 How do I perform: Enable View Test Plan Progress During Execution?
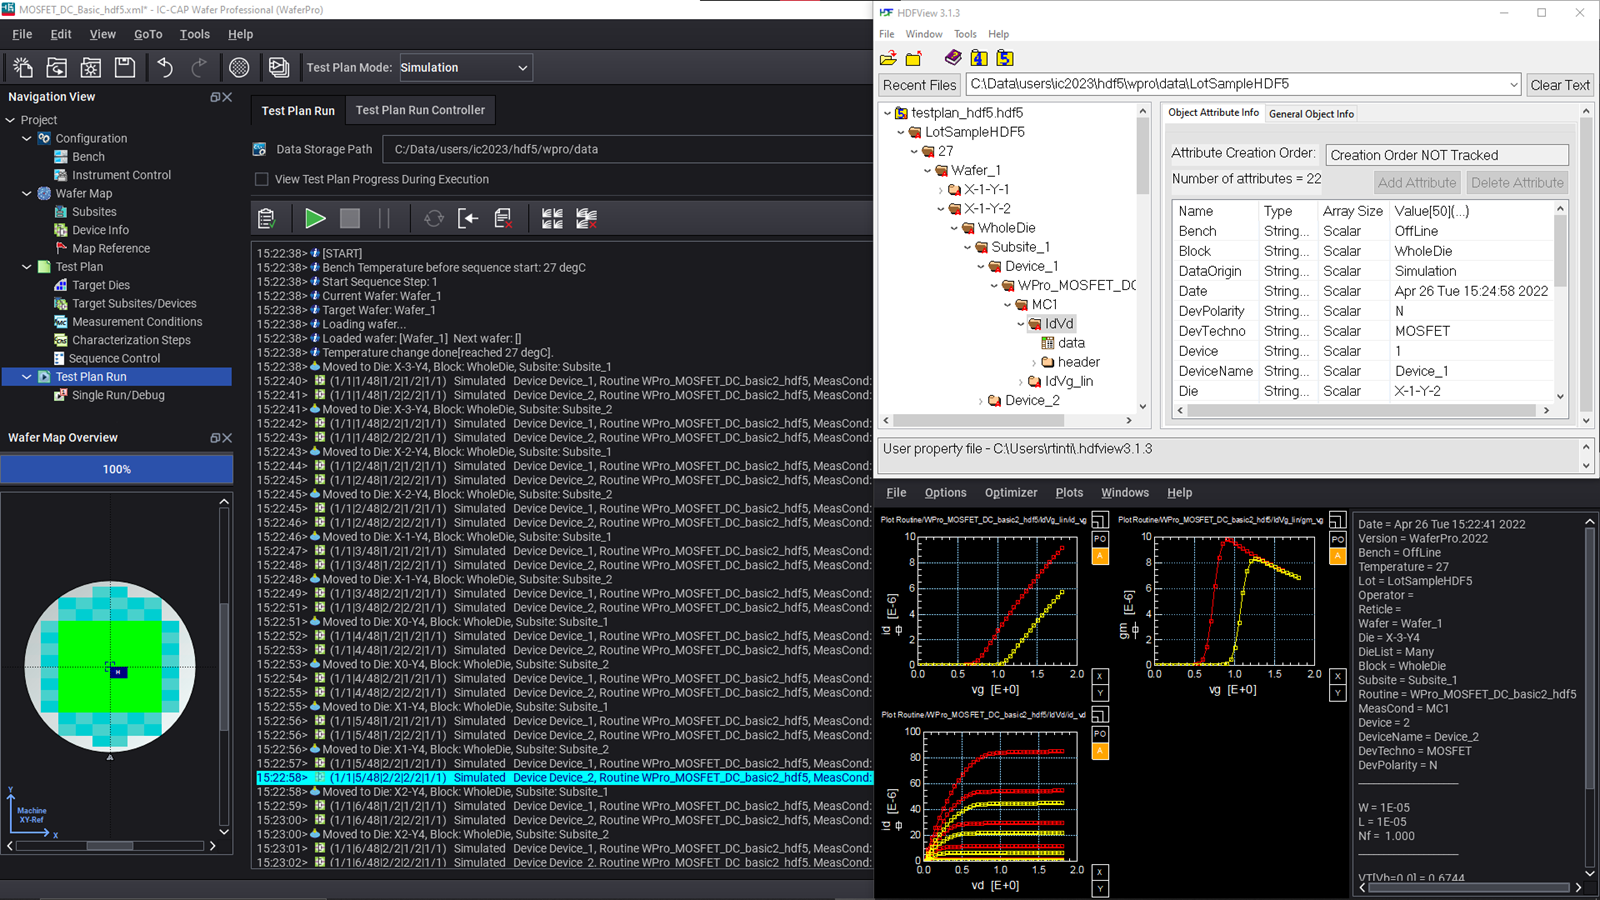(x=262, y=180)
